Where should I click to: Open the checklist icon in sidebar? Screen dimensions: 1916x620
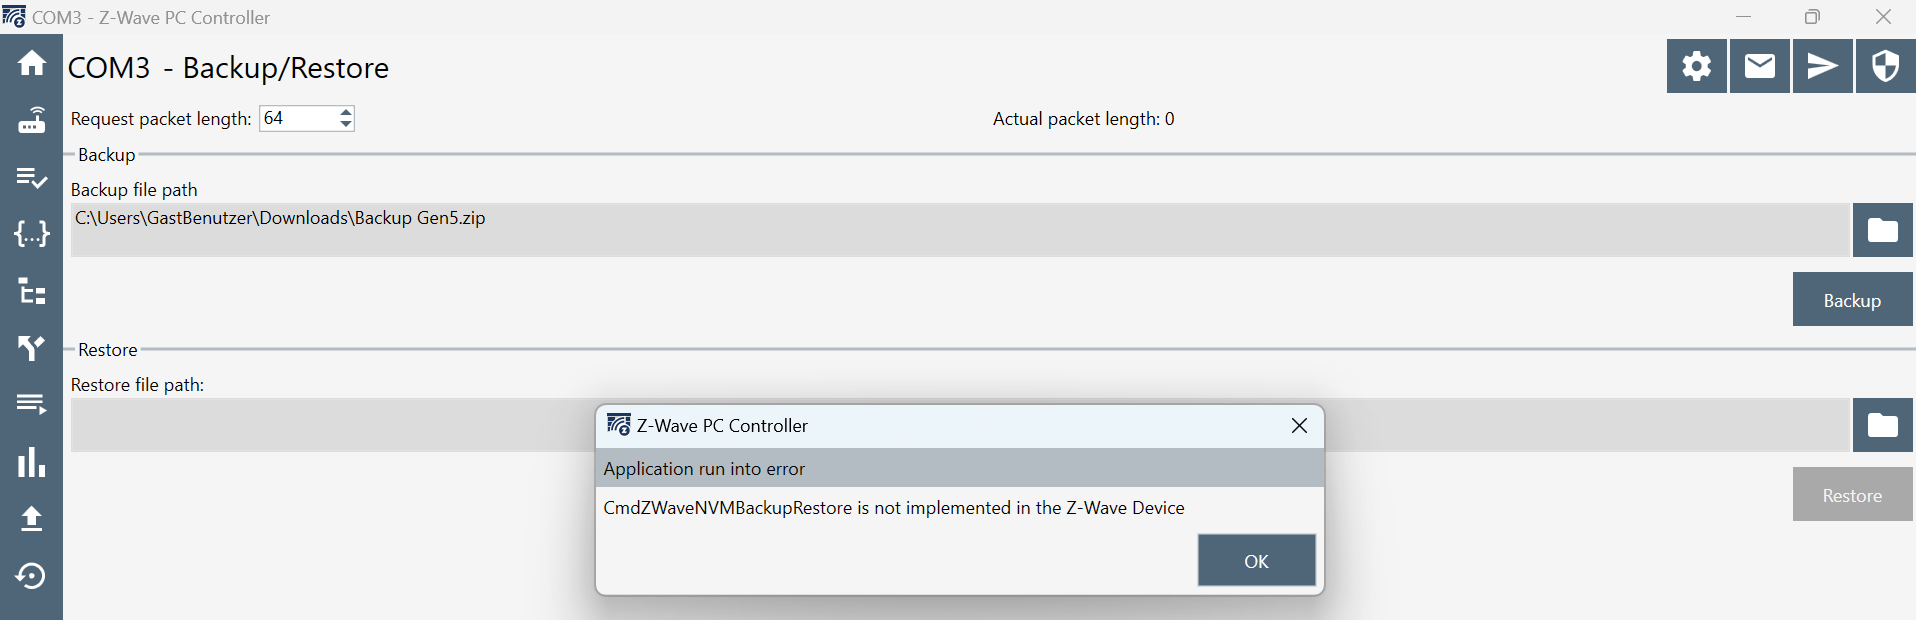[x=31, y=178]
